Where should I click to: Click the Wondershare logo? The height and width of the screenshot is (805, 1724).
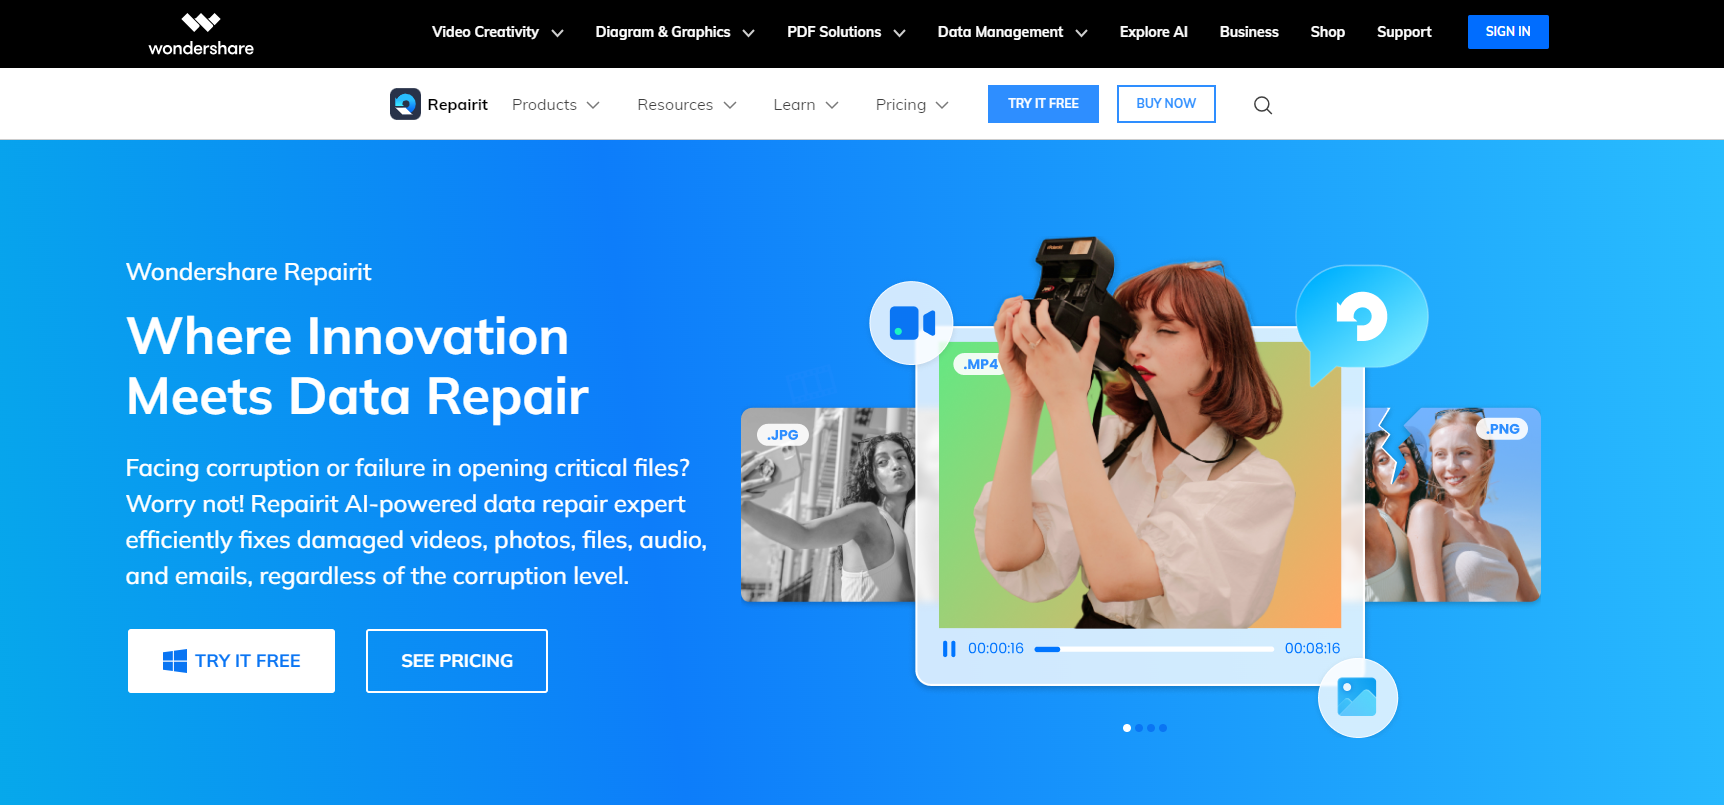pos(201,34)
